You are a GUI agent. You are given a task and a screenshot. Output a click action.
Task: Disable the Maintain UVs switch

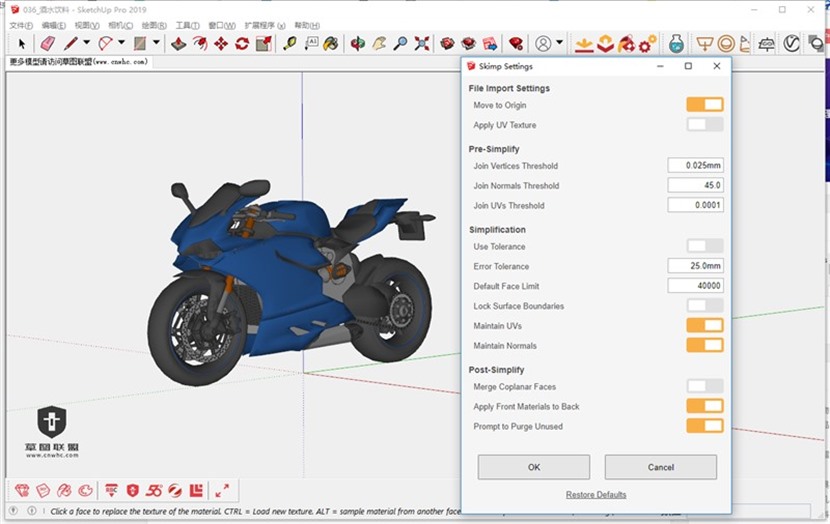[705, 326]
